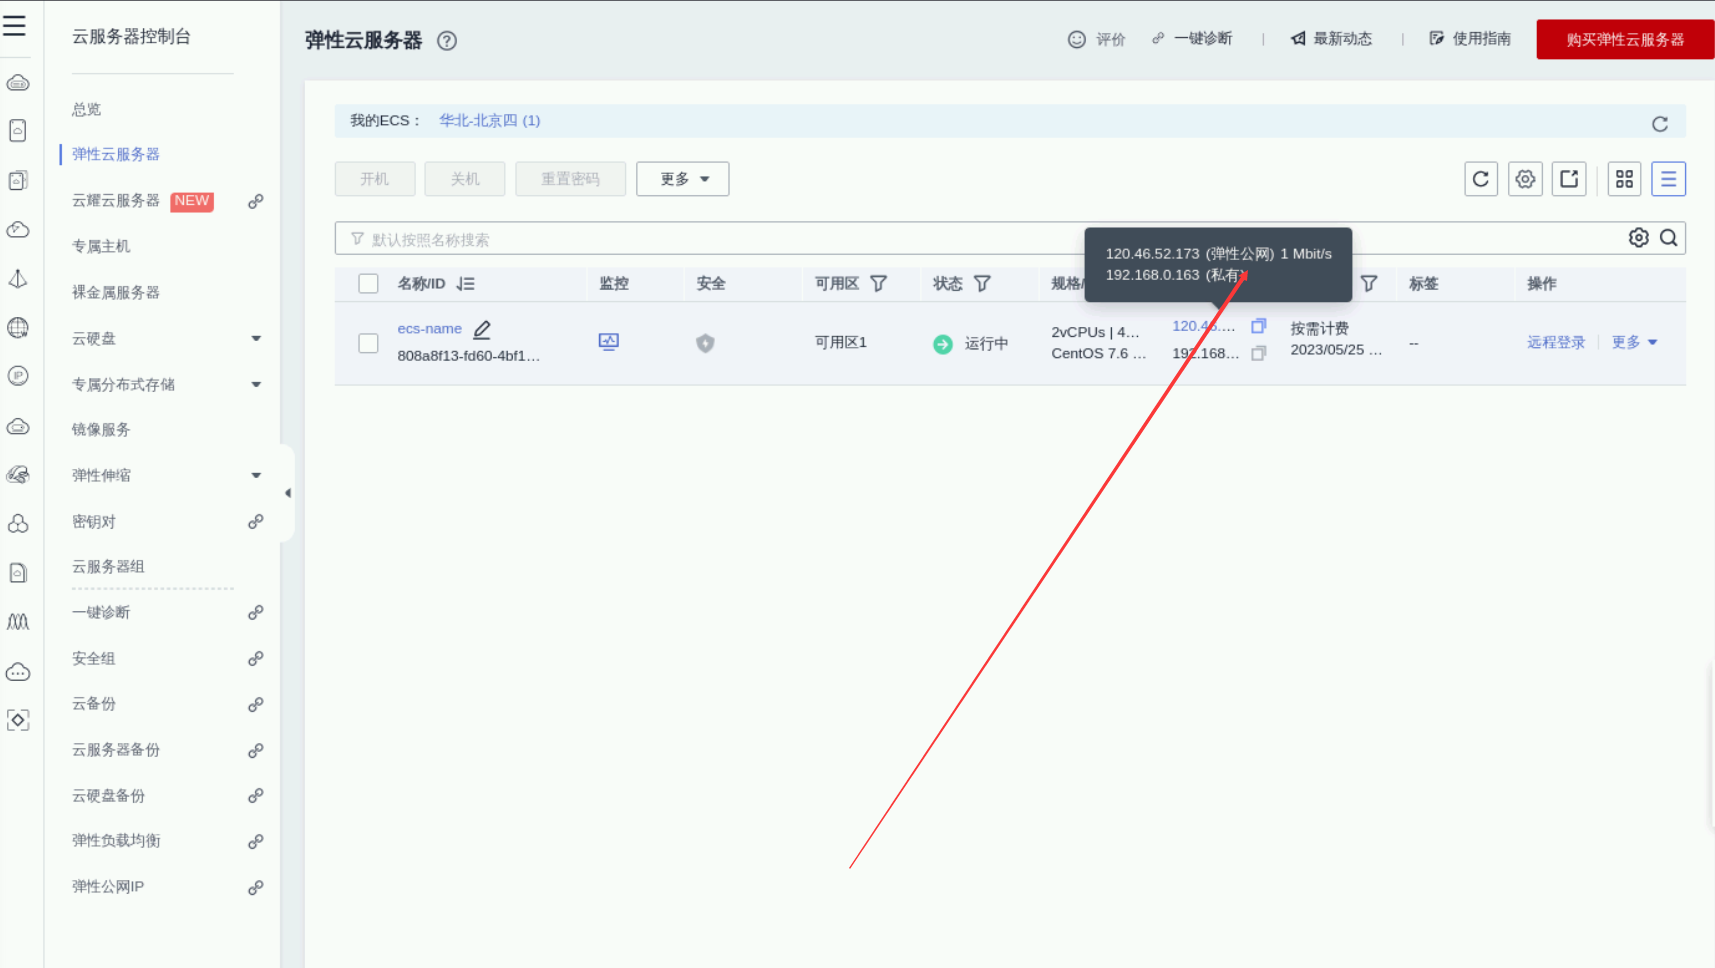Edit the ecs-name server name

coord(482,329)
